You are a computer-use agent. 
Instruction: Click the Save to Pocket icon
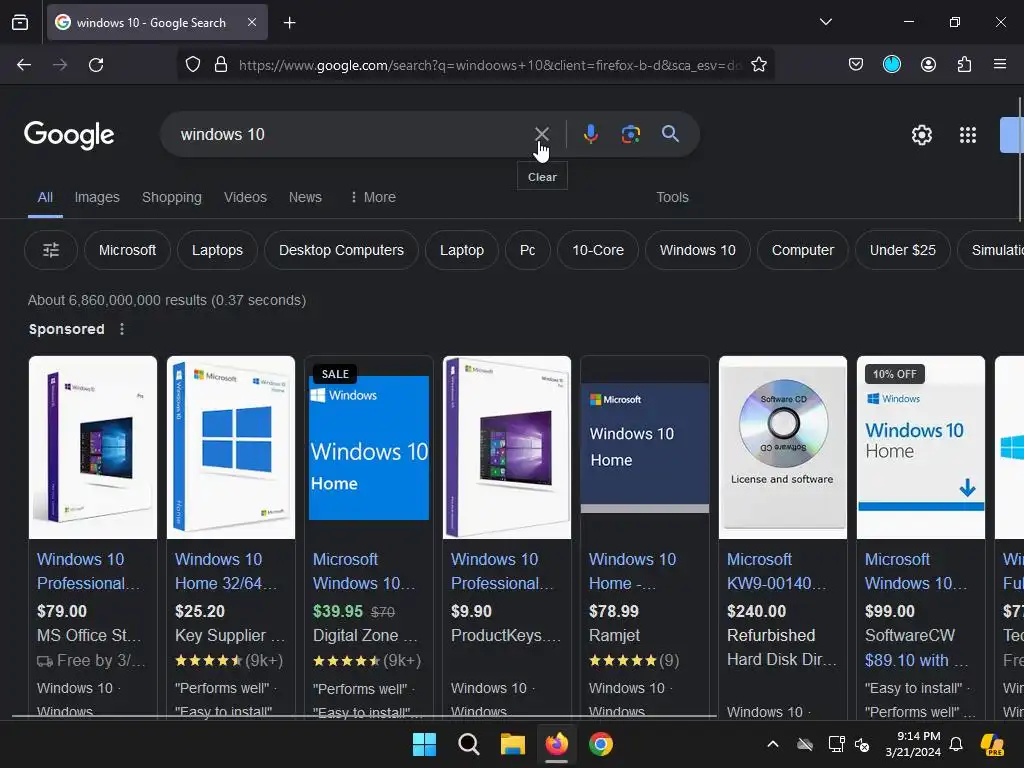(x=856, y=64)
